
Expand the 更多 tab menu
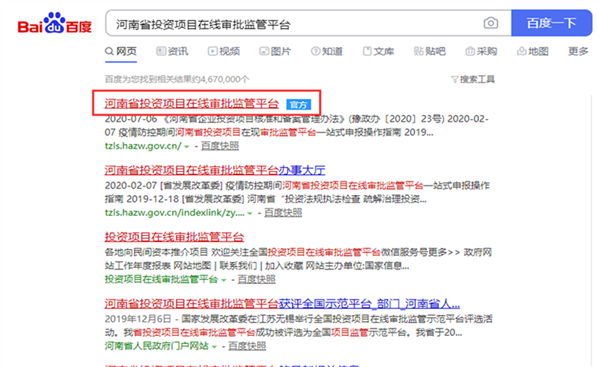point(578,51)
